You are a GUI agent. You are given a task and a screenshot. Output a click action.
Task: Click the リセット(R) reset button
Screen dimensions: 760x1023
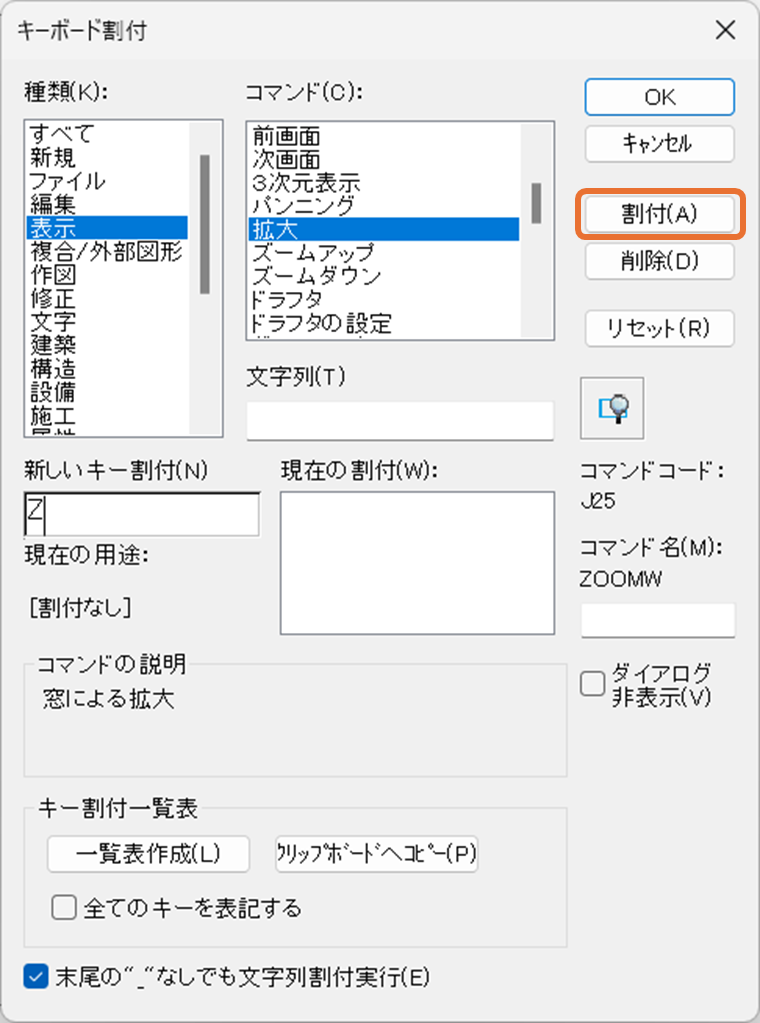tap(659, 328)
